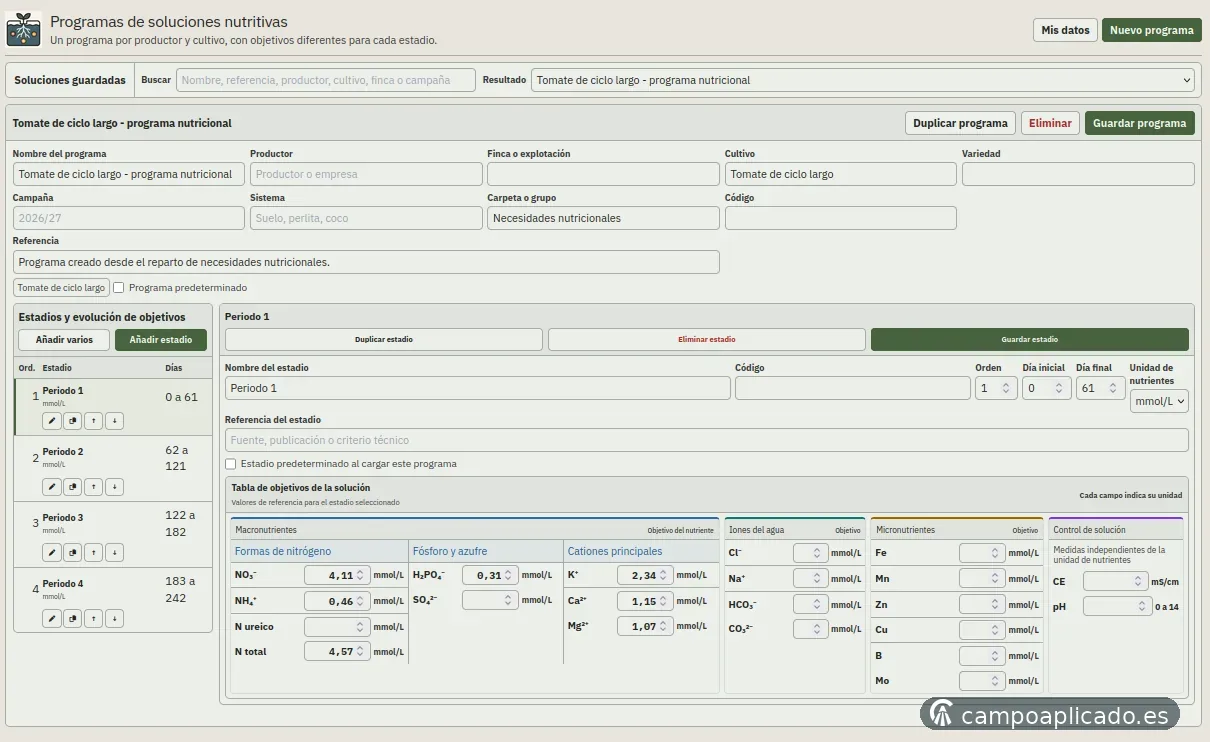Move Periodo 1 up with arrow icon
Image resolution: width=1210 pixels, height=742 pixels.
pos(94,421)
